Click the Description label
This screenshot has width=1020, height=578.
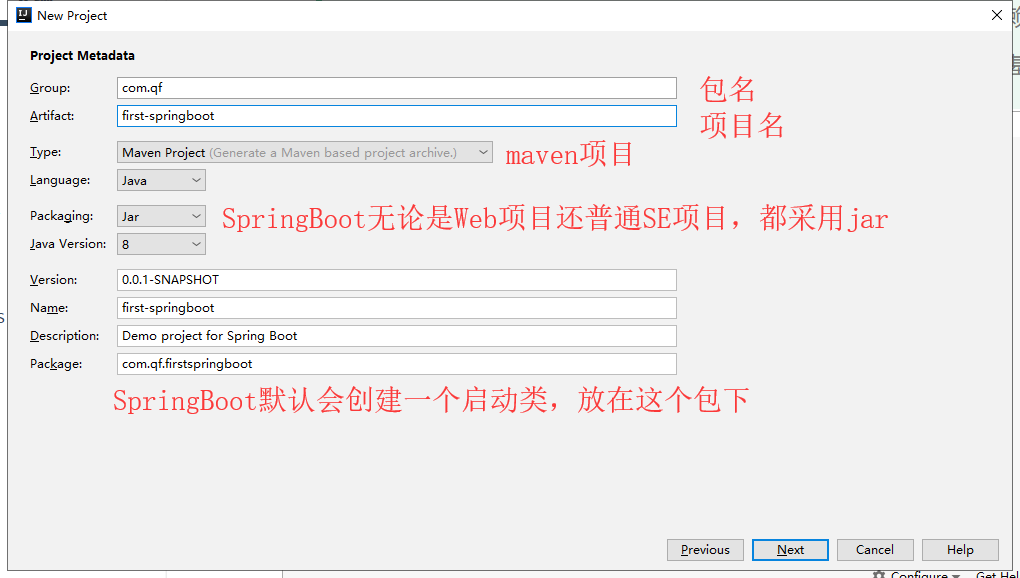[x=64, y=335]
